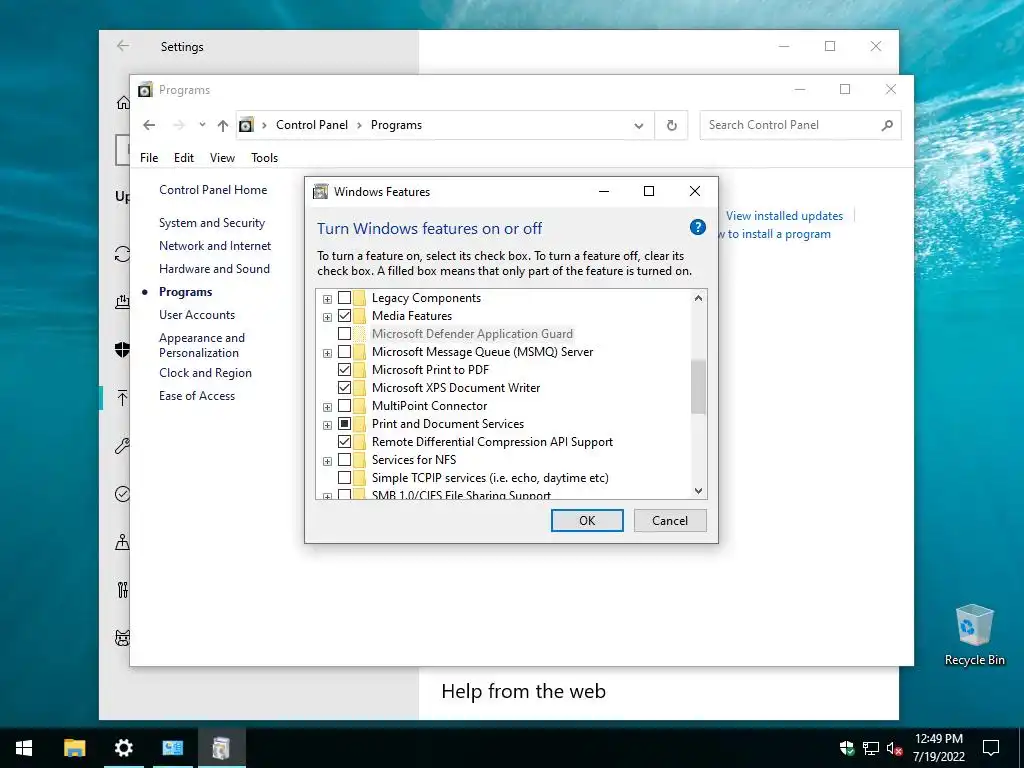Switch to Control Panel taskbar icon
The image size is (1024, 768).
[173, 748]
